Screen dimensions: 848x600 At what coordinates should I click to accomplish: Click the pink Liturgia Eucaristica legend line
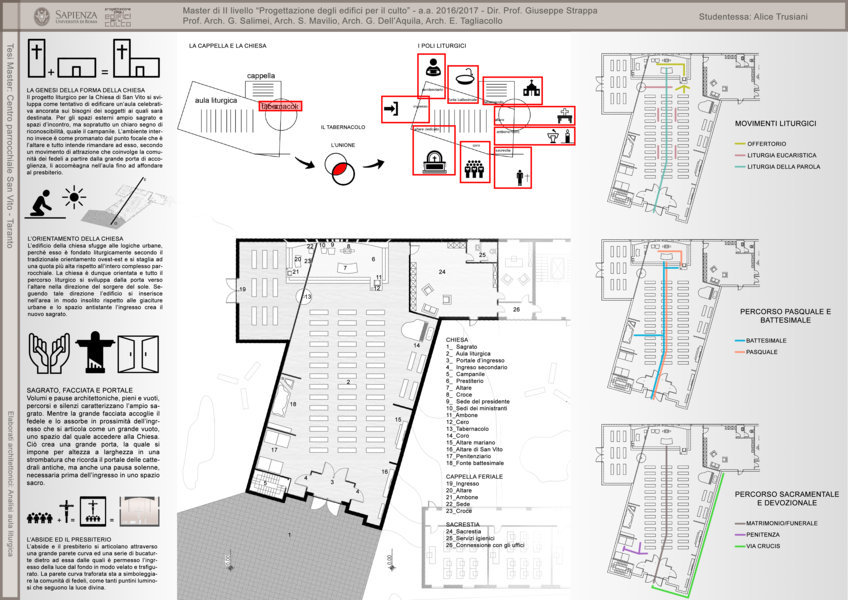point(739,155)
